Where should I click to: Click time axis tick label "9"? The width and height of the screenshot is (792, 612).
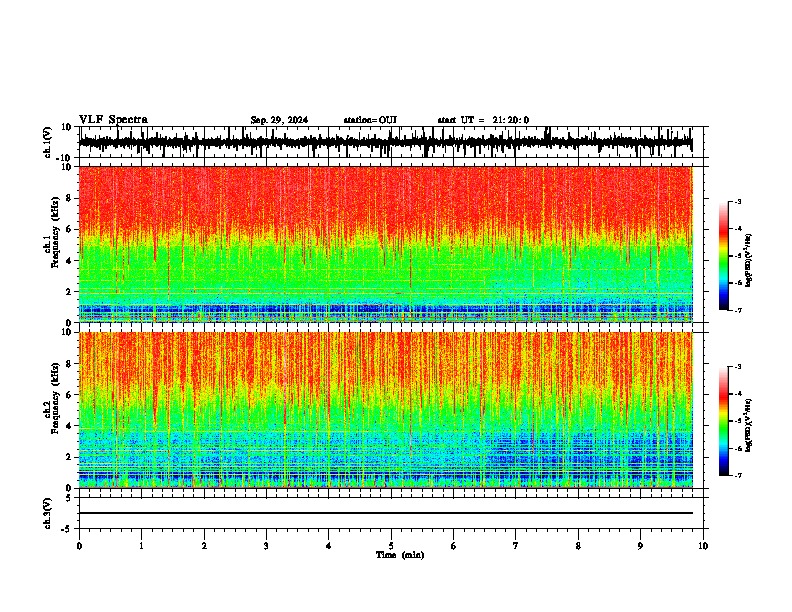click(x=640, y=546)
